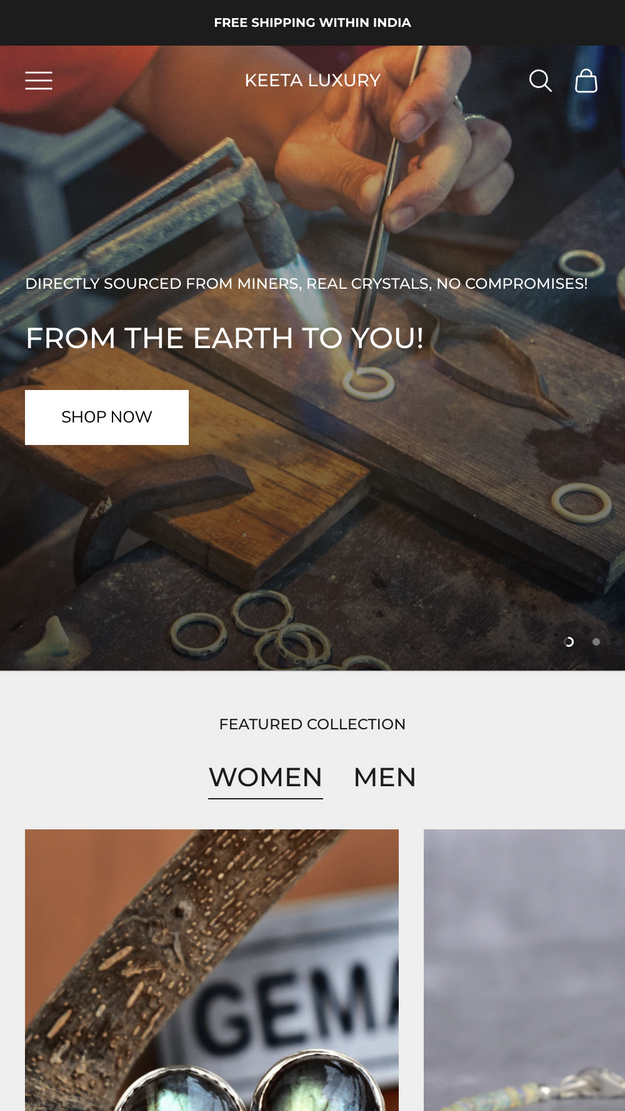This screenshot has width=625, height=1111.
Task: Open the labradorite earrings product image
Action: point(212,970)
